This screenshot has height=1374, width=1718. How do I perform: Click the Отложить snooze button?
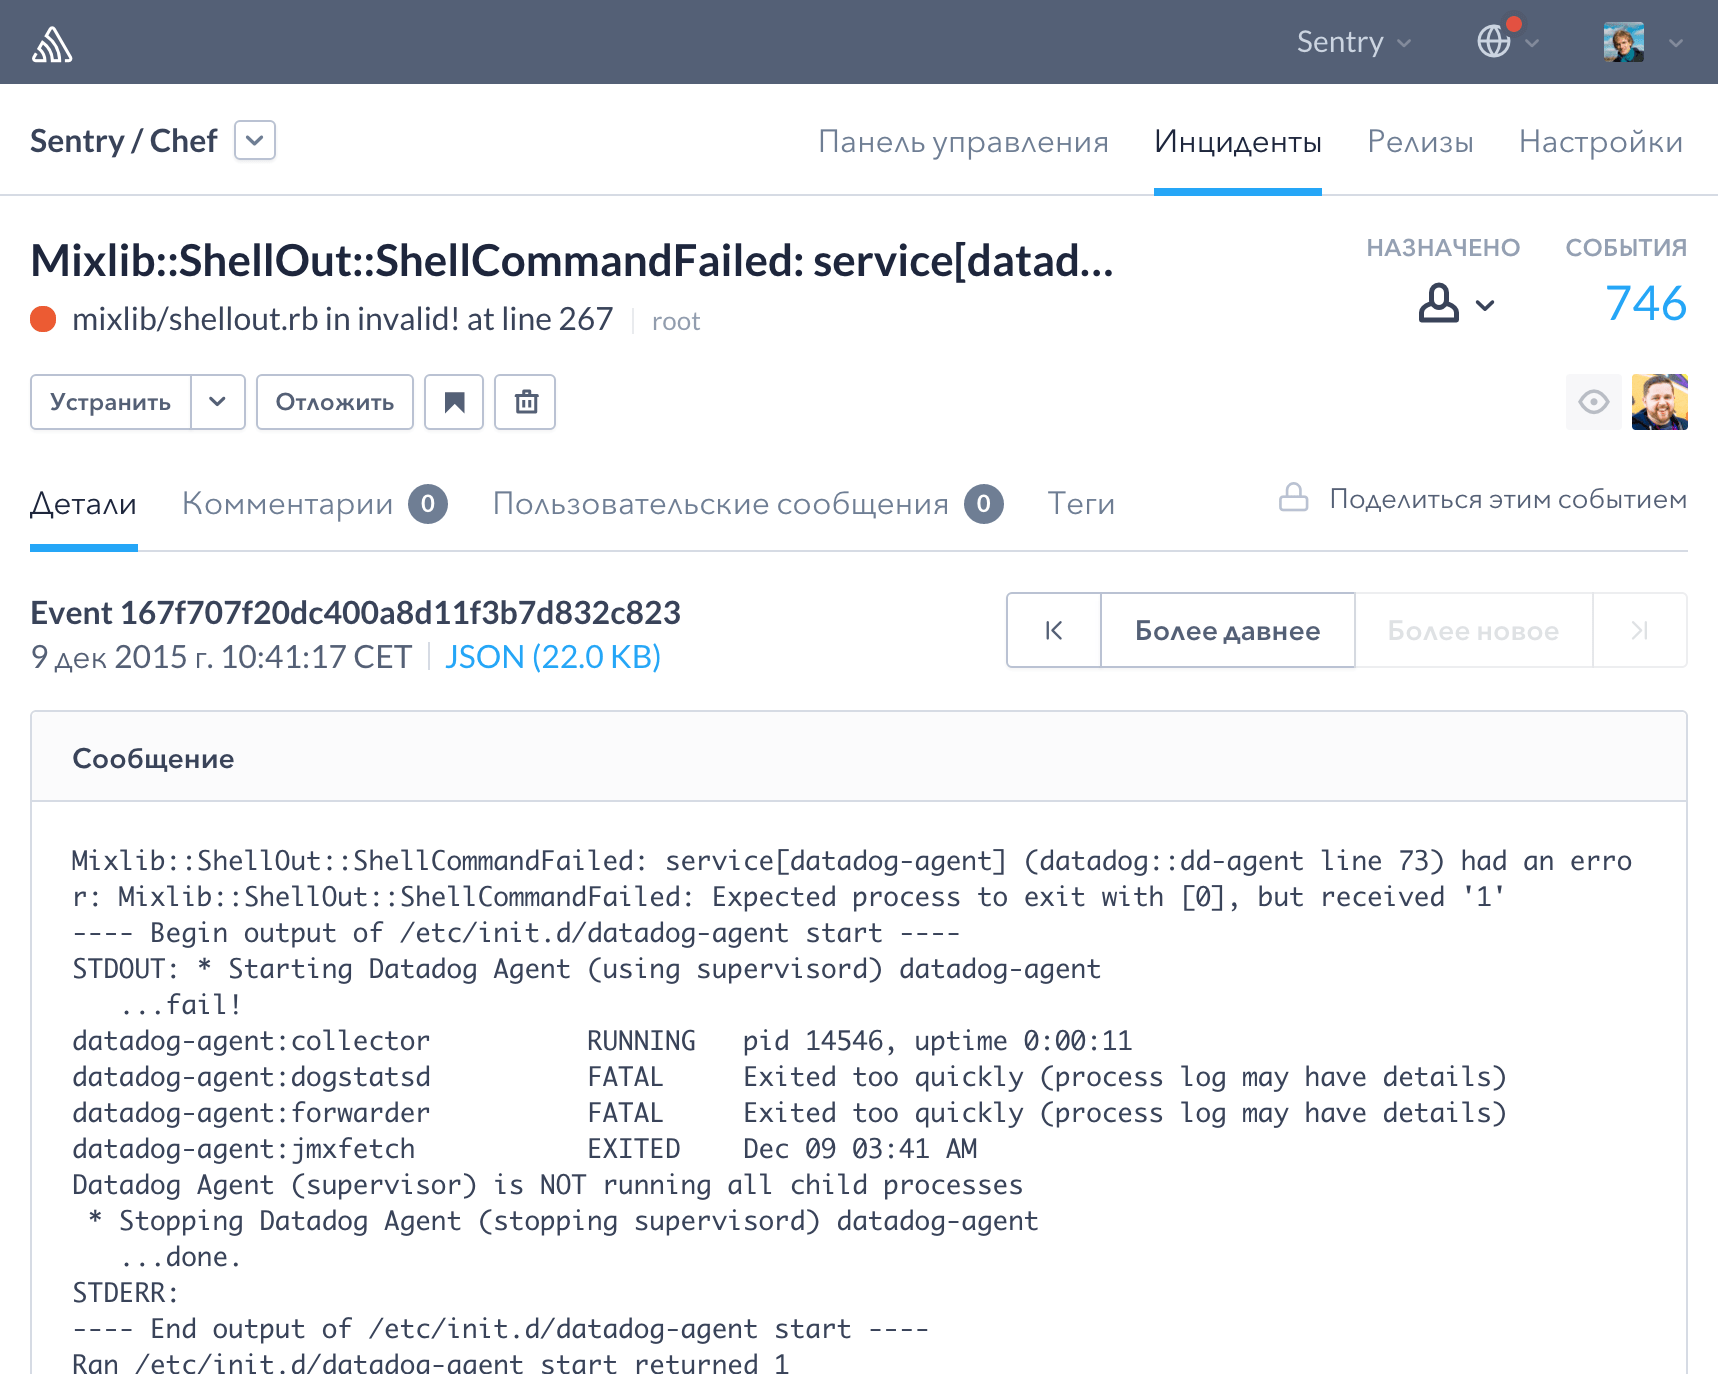(335, 402)
